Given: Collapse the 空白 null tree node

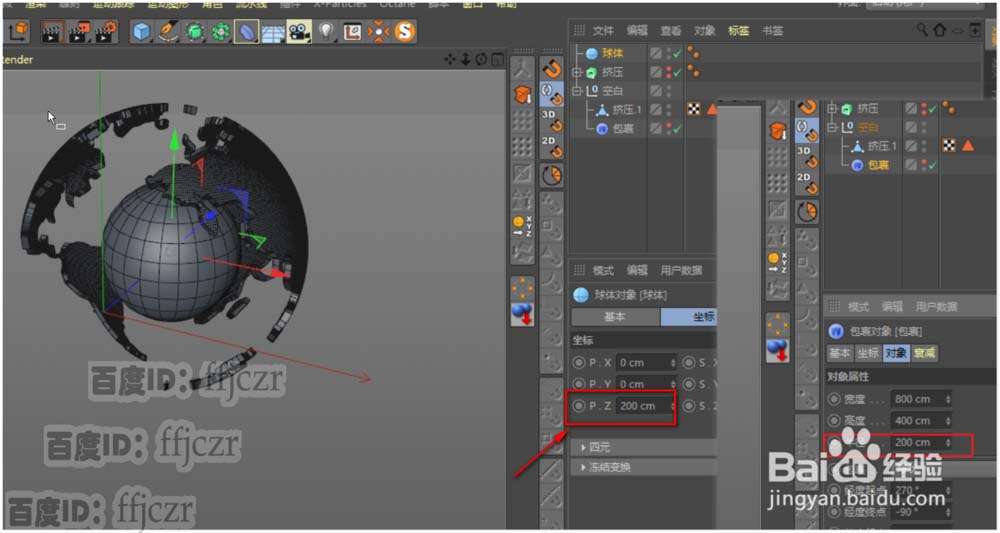Looking at the screenshot, I should (x=577, y=91).
